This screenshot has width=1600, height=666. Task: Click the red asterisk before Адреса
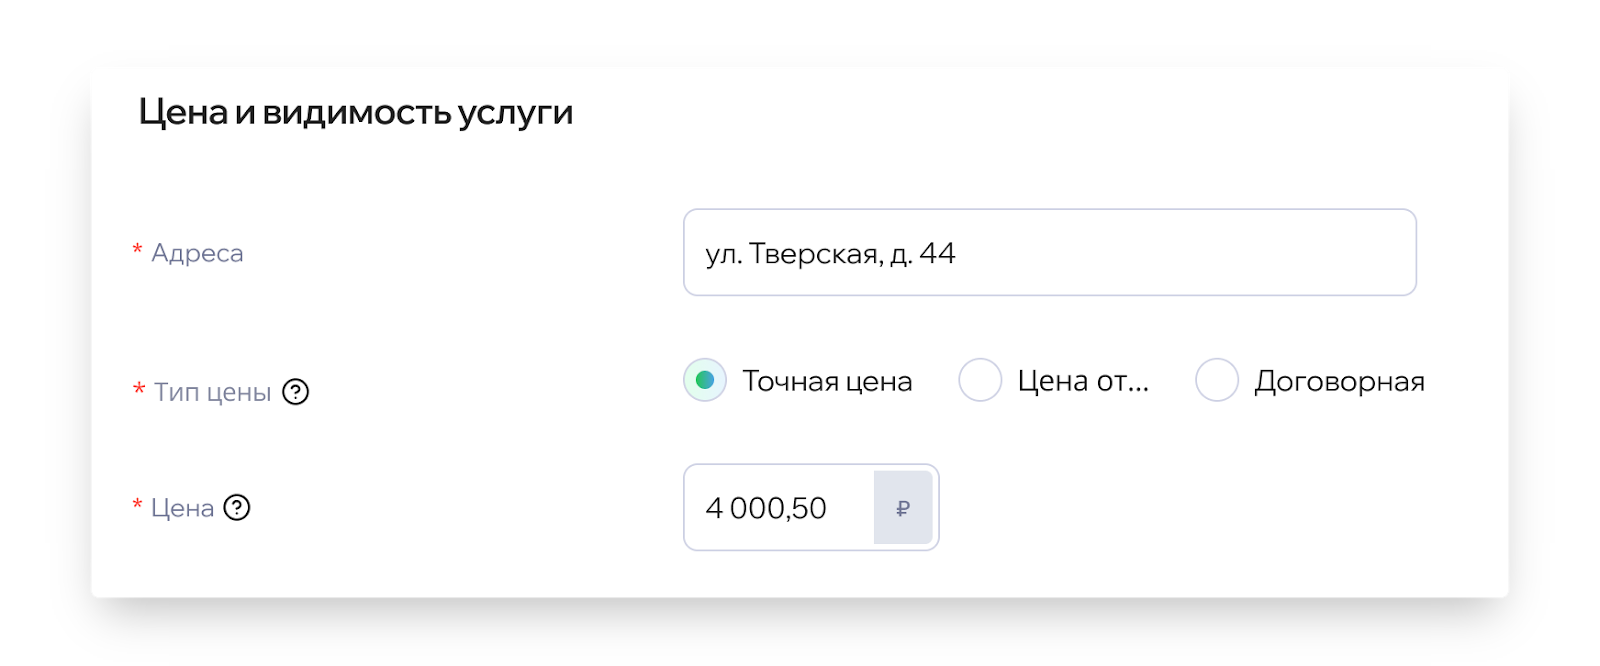[137, 250]
